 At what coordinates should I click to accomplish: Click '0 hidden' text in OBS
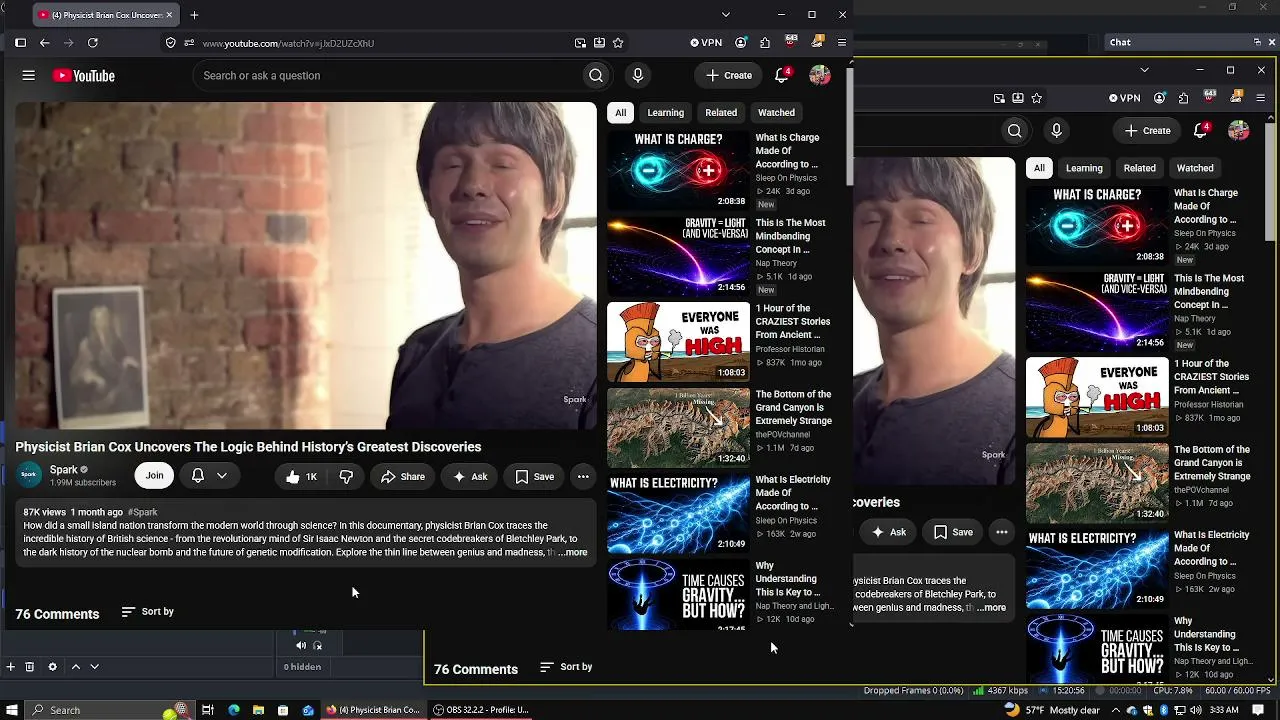302,667
